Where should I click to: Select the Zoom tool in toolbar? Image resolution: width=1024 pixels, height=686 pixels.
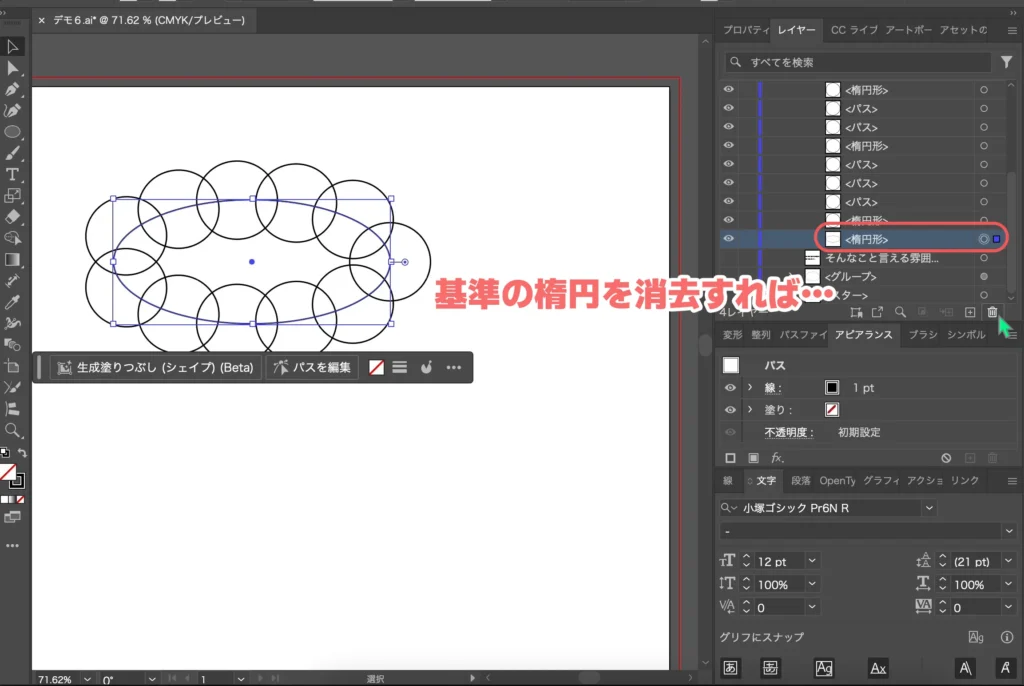pos(13,430)
